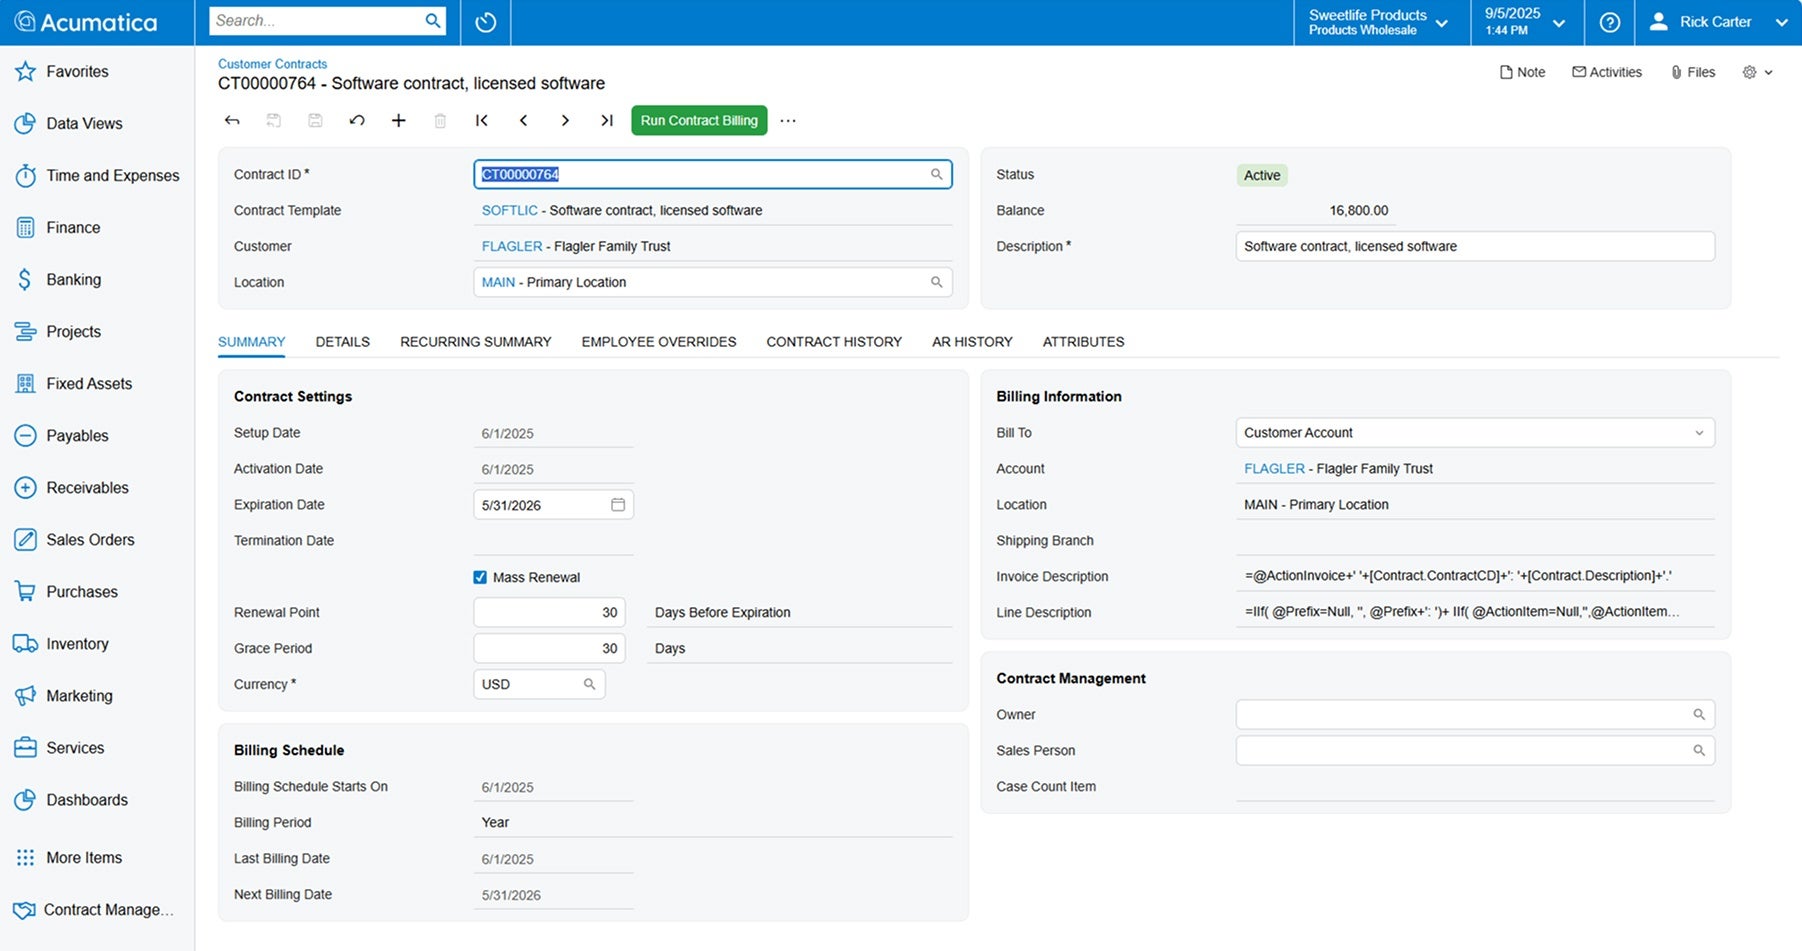
Task: Uncheck the Mass Renewal checkbox
Action: (x=480, y=577)
